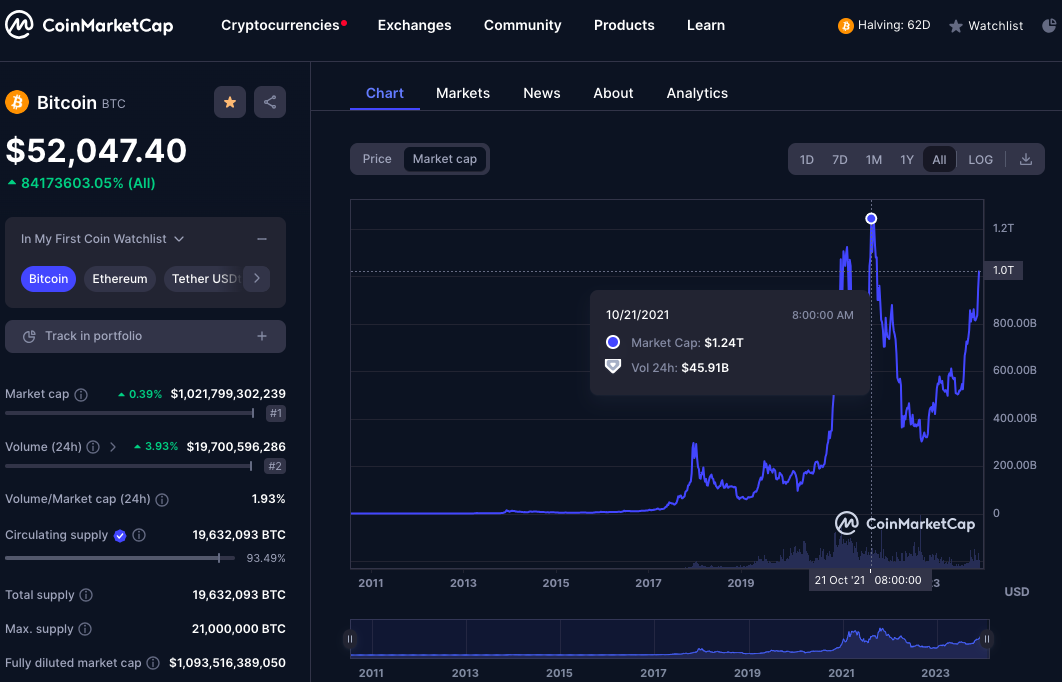Click the Circulating supply info icon
The image size is (1062, 682).
[139, 535]
